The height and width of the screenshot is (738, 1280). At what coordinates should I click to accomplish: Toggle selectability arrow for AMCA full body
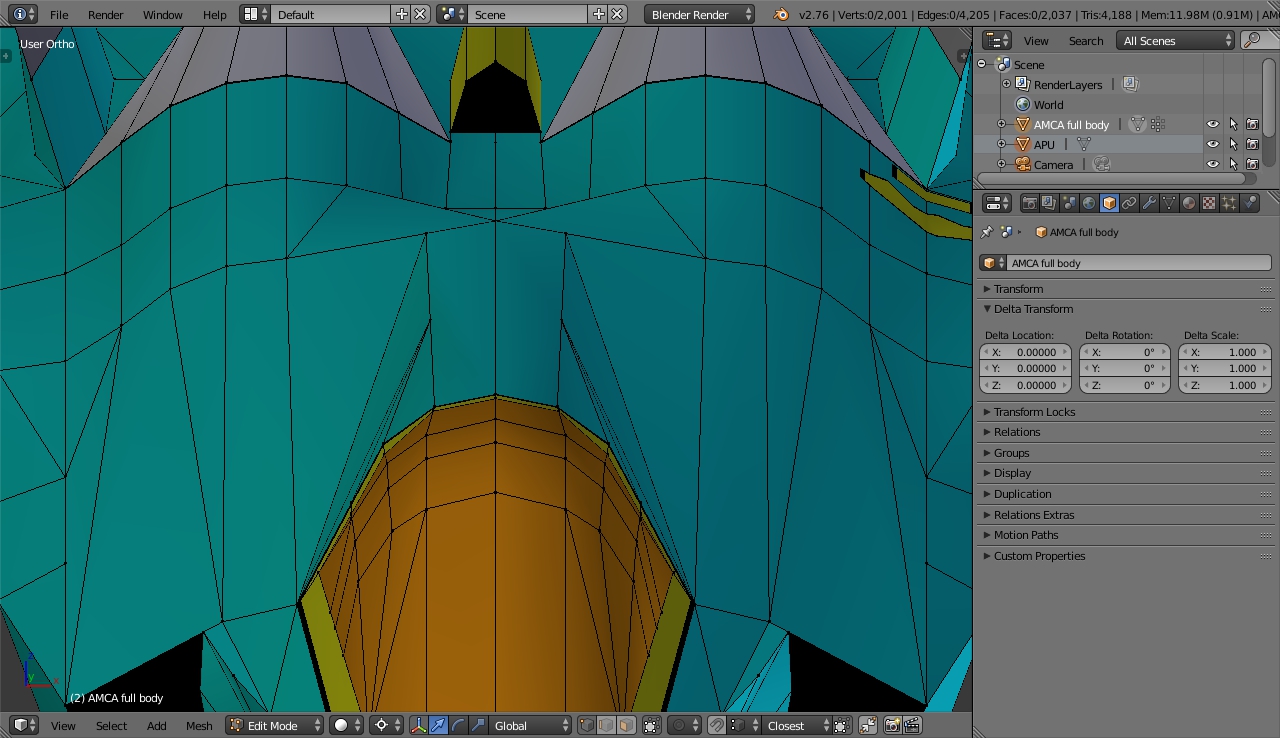point(1233,124)
